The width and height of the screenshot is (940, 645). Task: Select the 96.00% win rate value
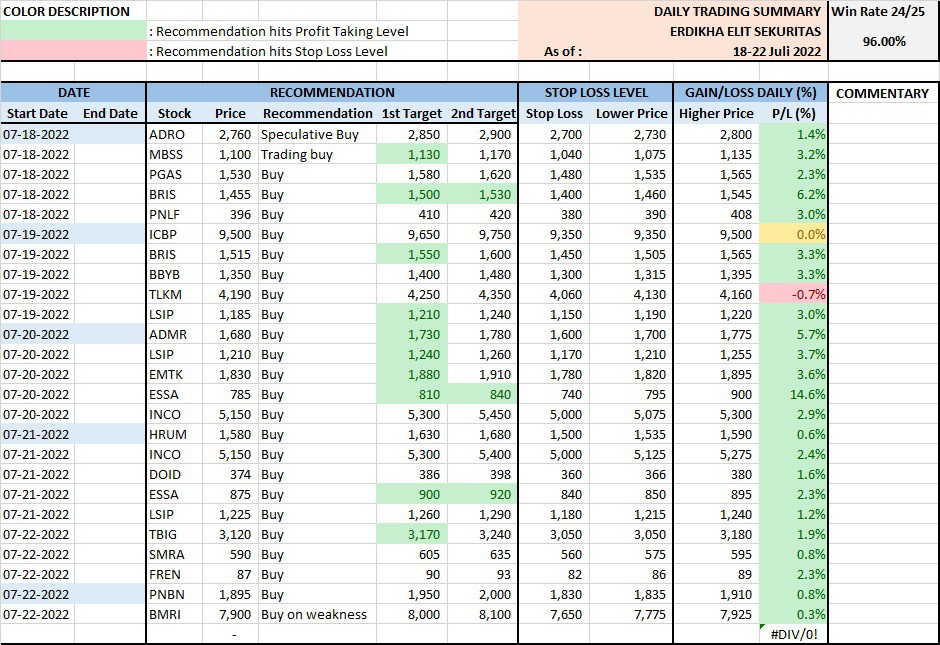coord(883,42)
